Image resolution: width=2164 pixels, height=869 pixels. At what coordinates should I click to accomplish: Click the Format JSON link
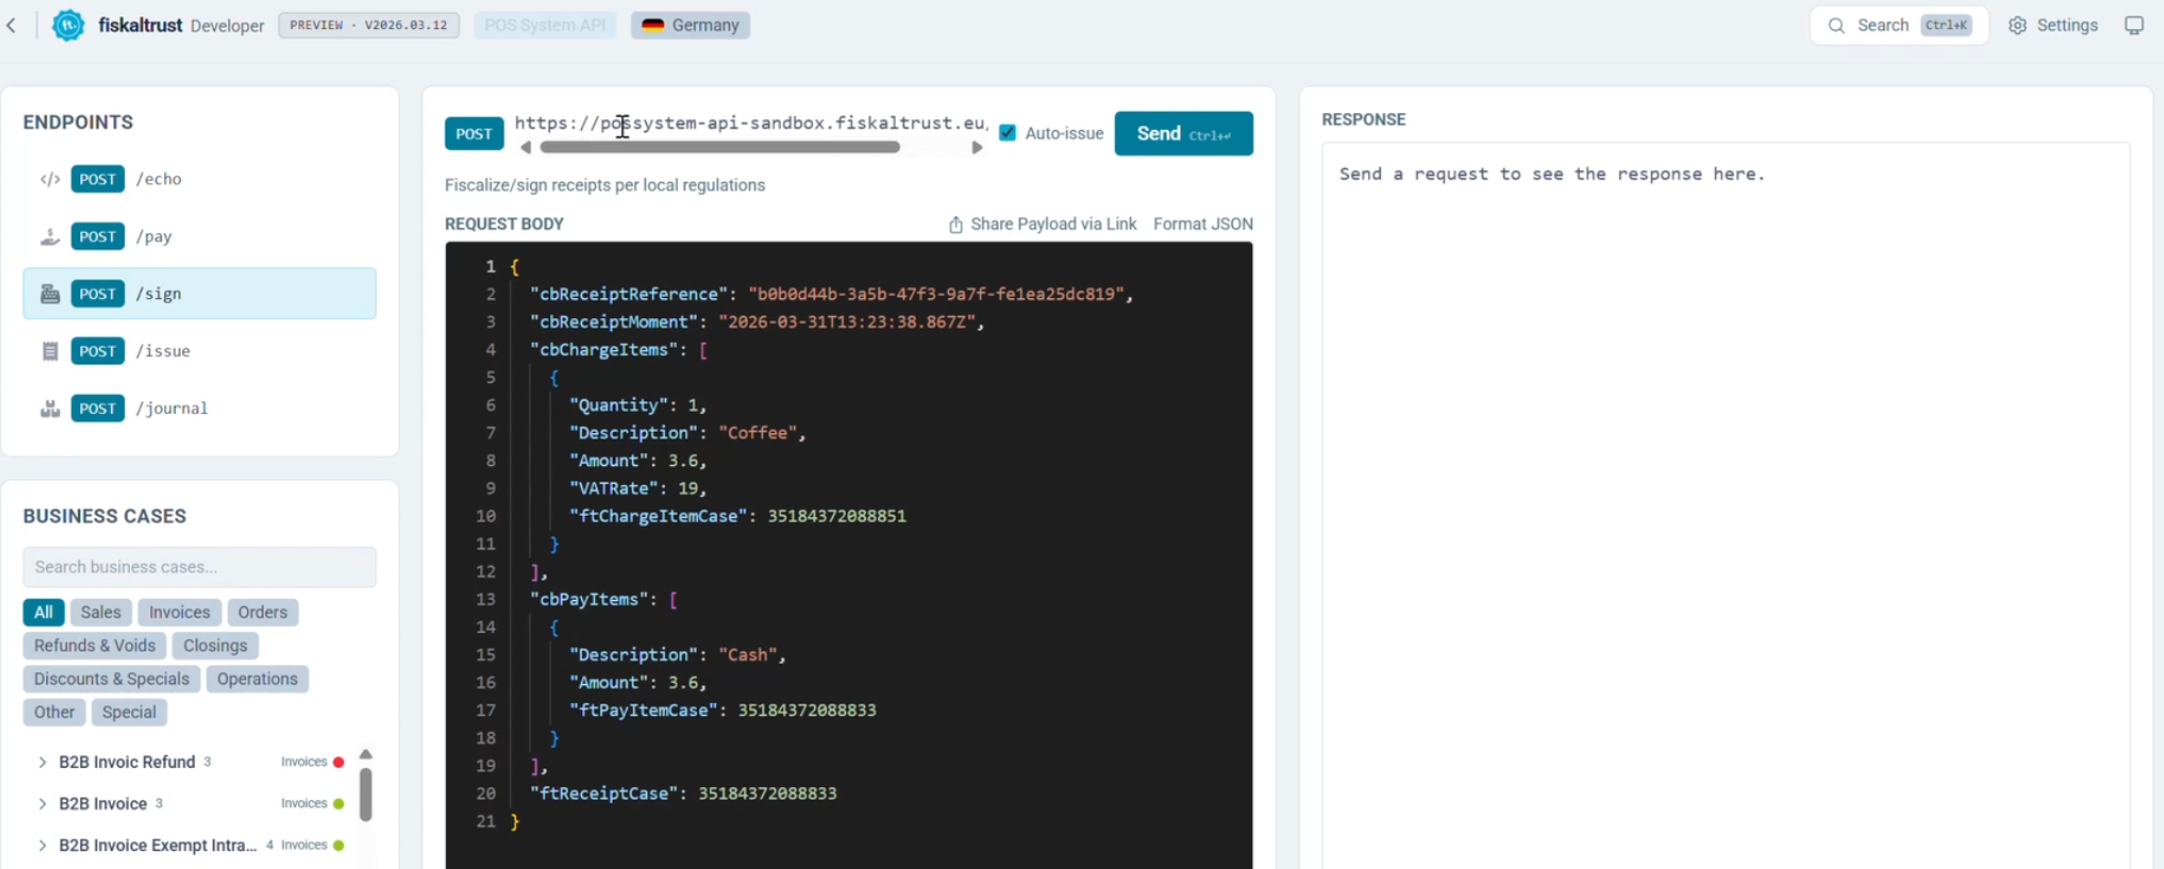1202,224
